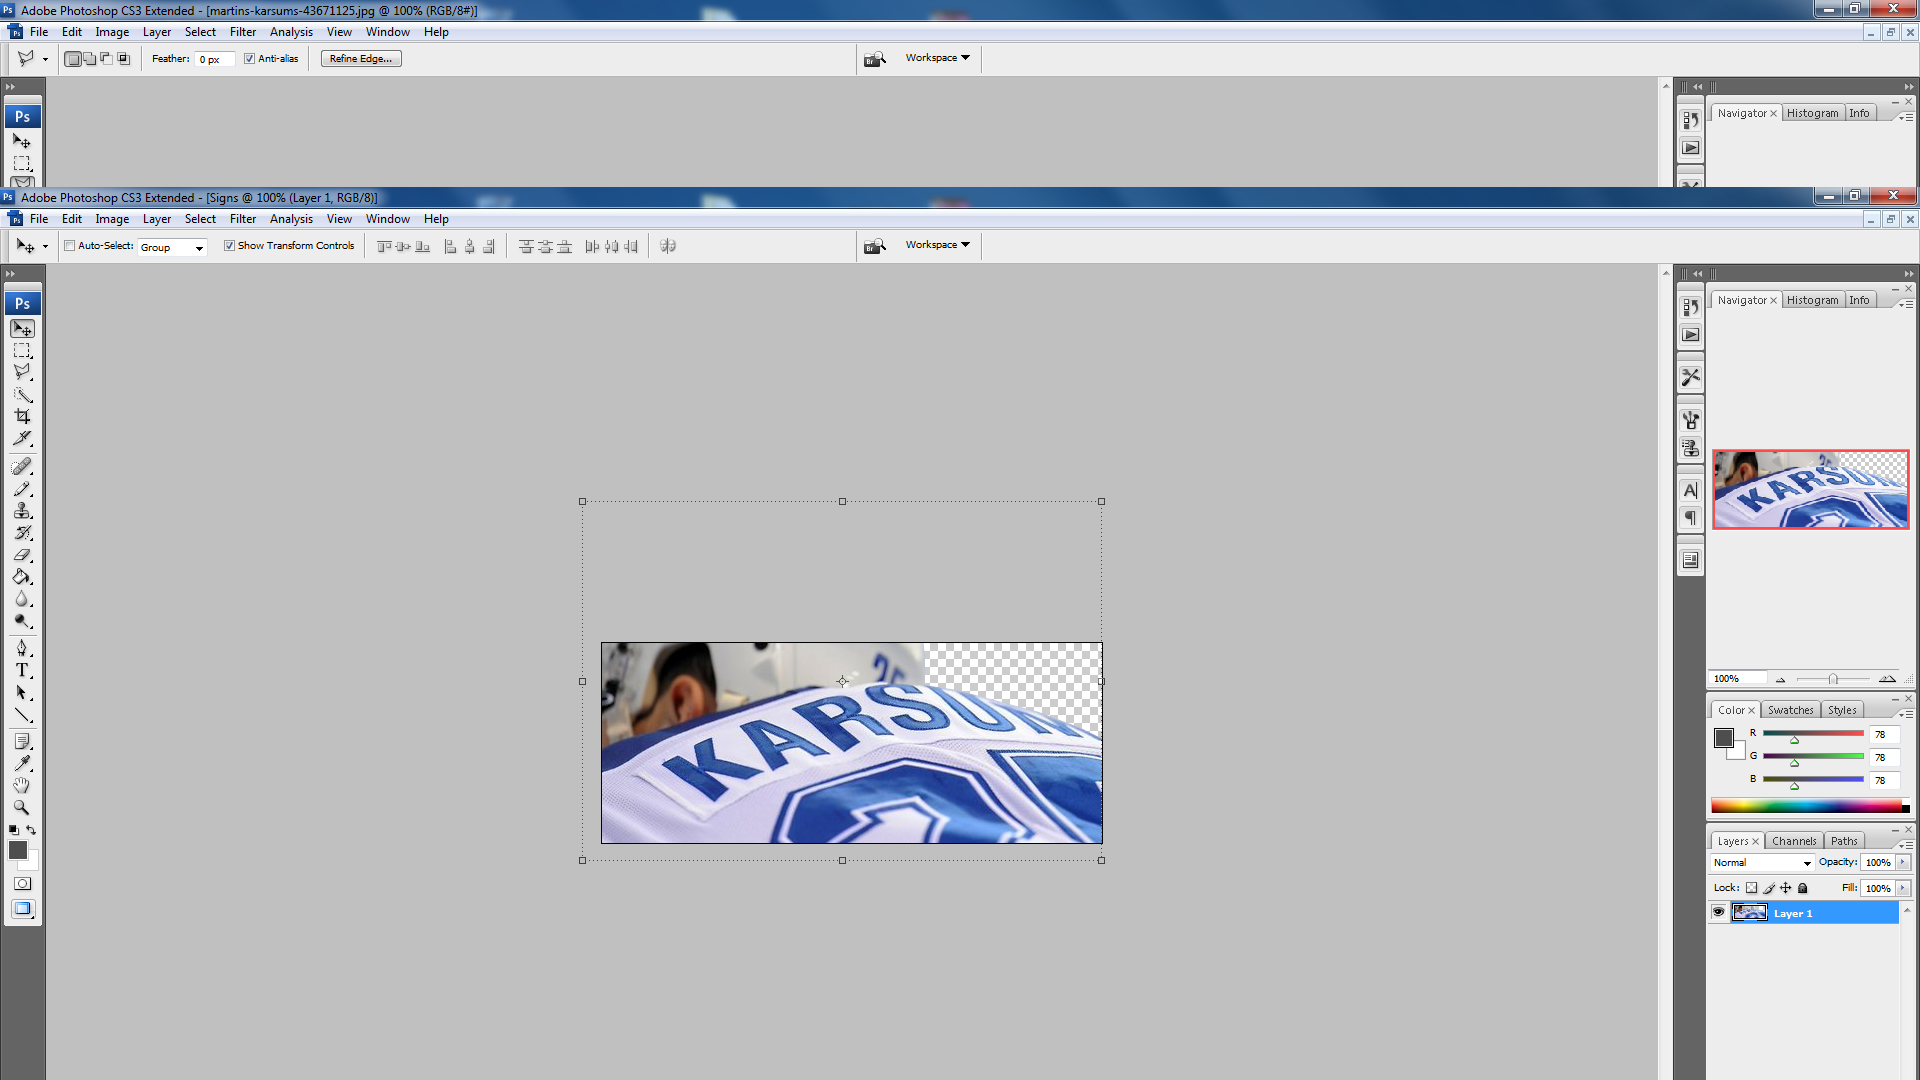This screenshot has width=1920, height=1080.
Task: Toggle Anti-alias checkbox in back window
Action: pyautogui.click(x=249, y=59)
